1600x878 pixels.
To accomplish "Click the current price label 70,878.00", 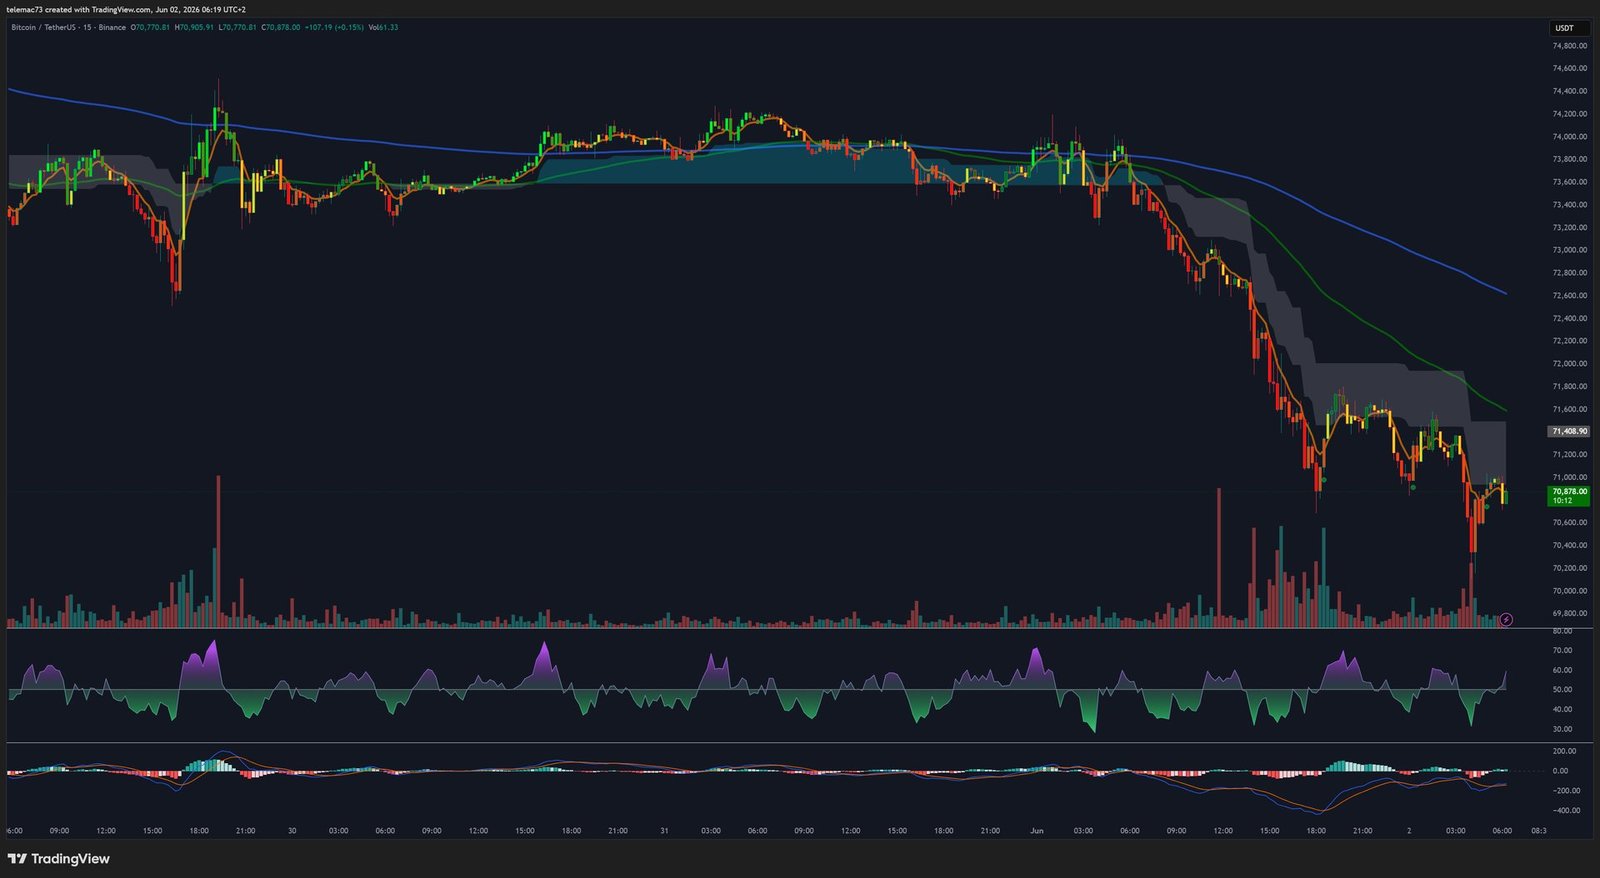I will point(1568,495).
